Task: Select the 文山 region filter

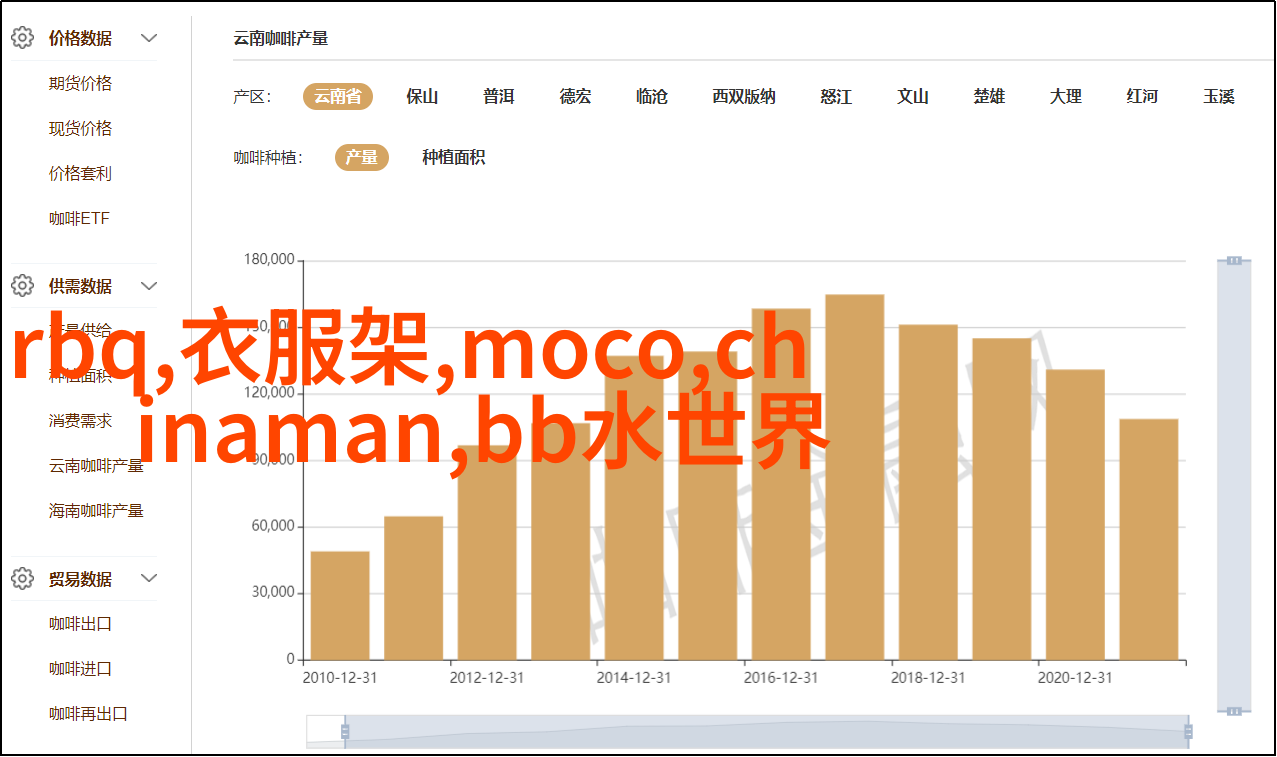Action: coord(913,97)
